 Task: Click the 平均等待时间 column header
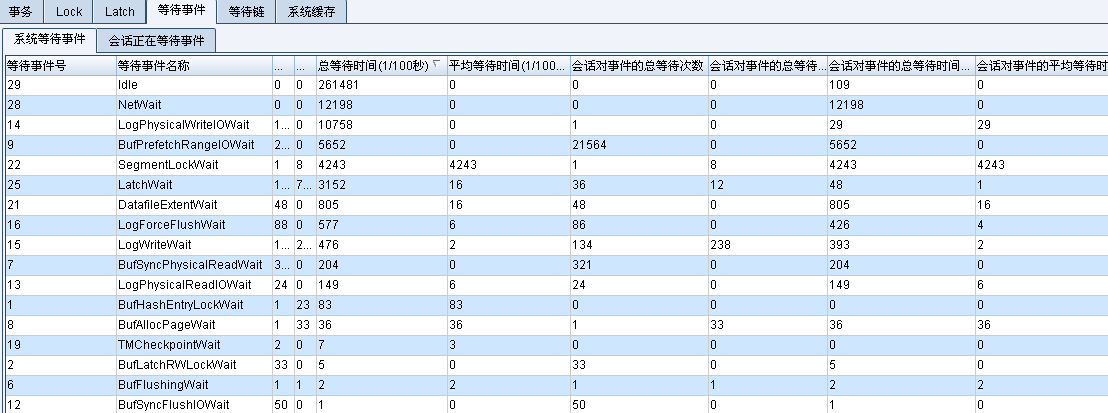pos(506,66)
